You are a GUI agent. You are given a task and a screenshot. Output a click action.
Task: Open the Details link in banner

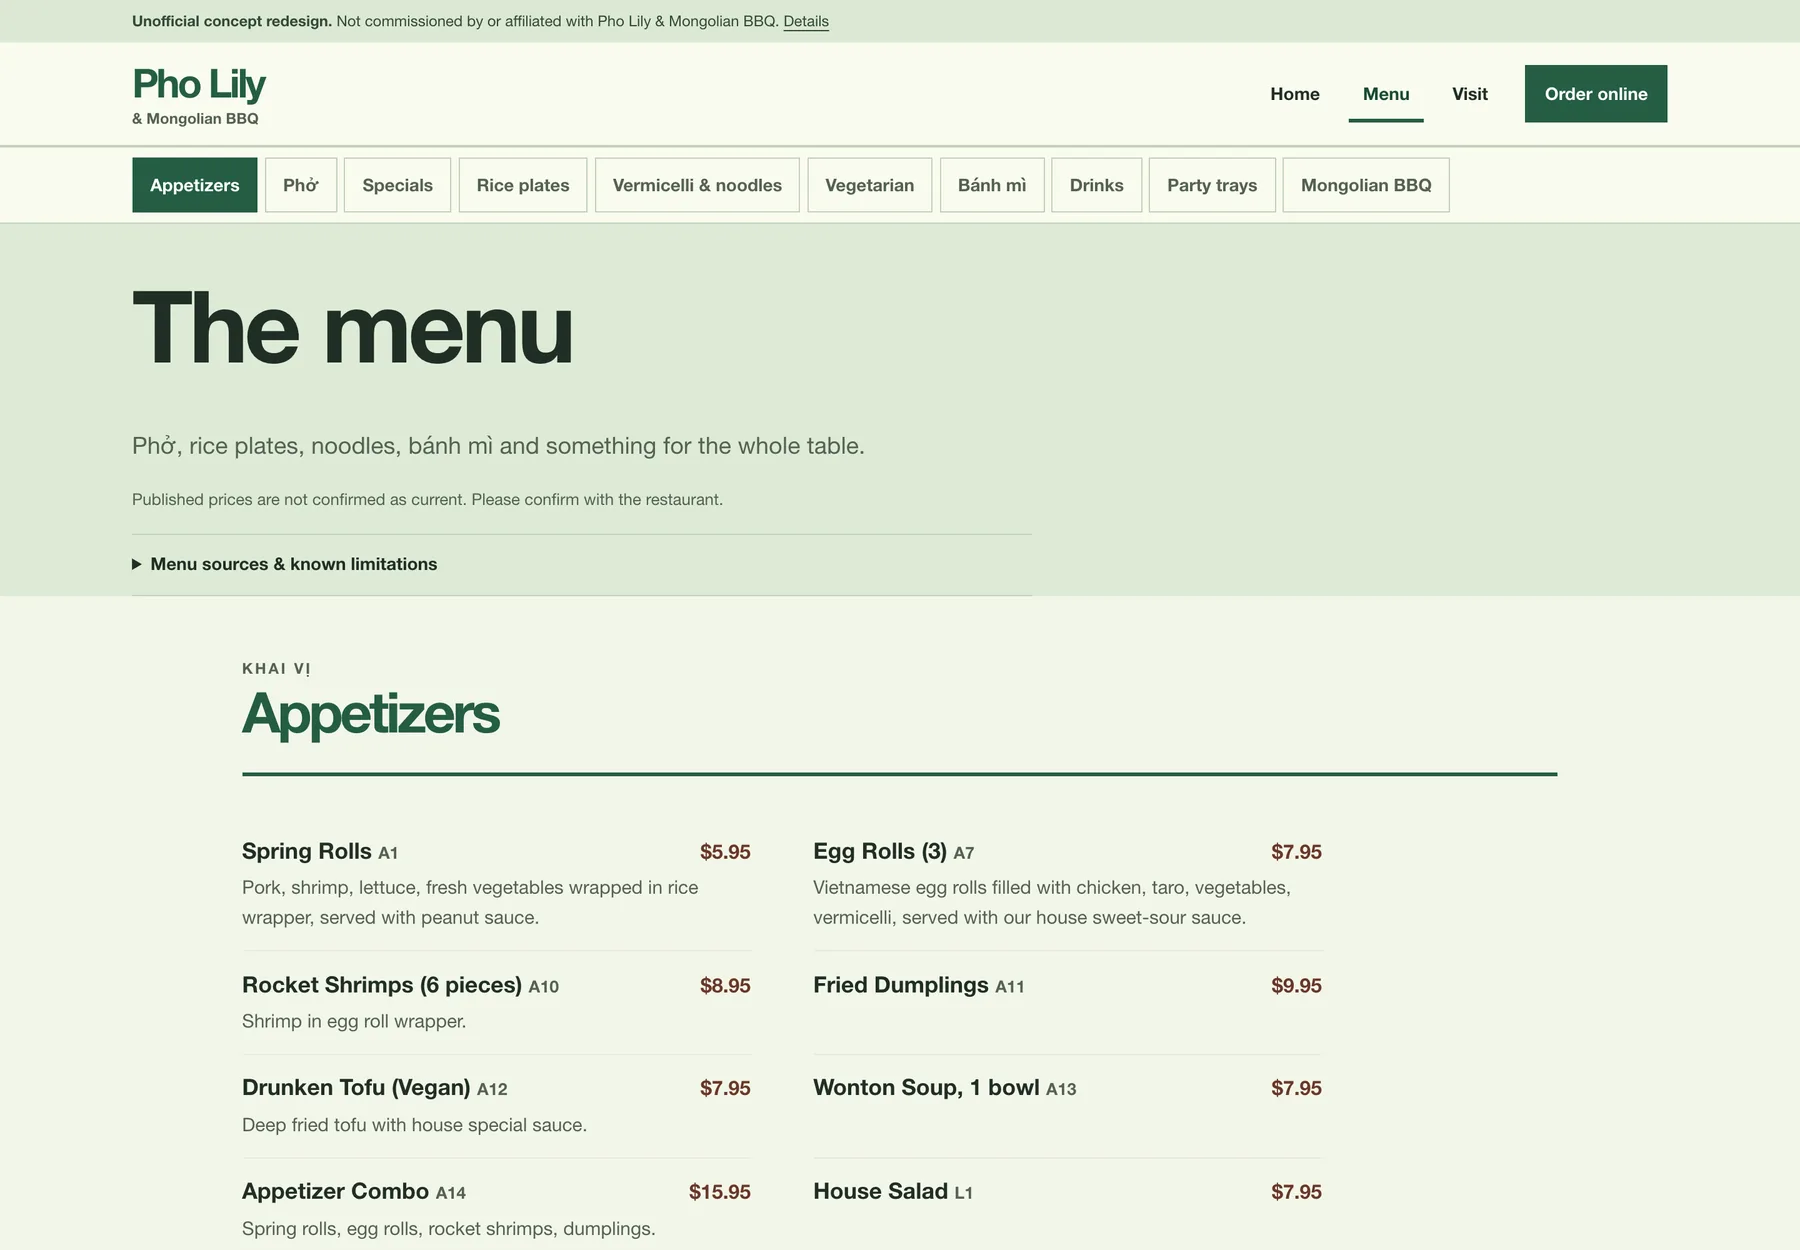806,21
